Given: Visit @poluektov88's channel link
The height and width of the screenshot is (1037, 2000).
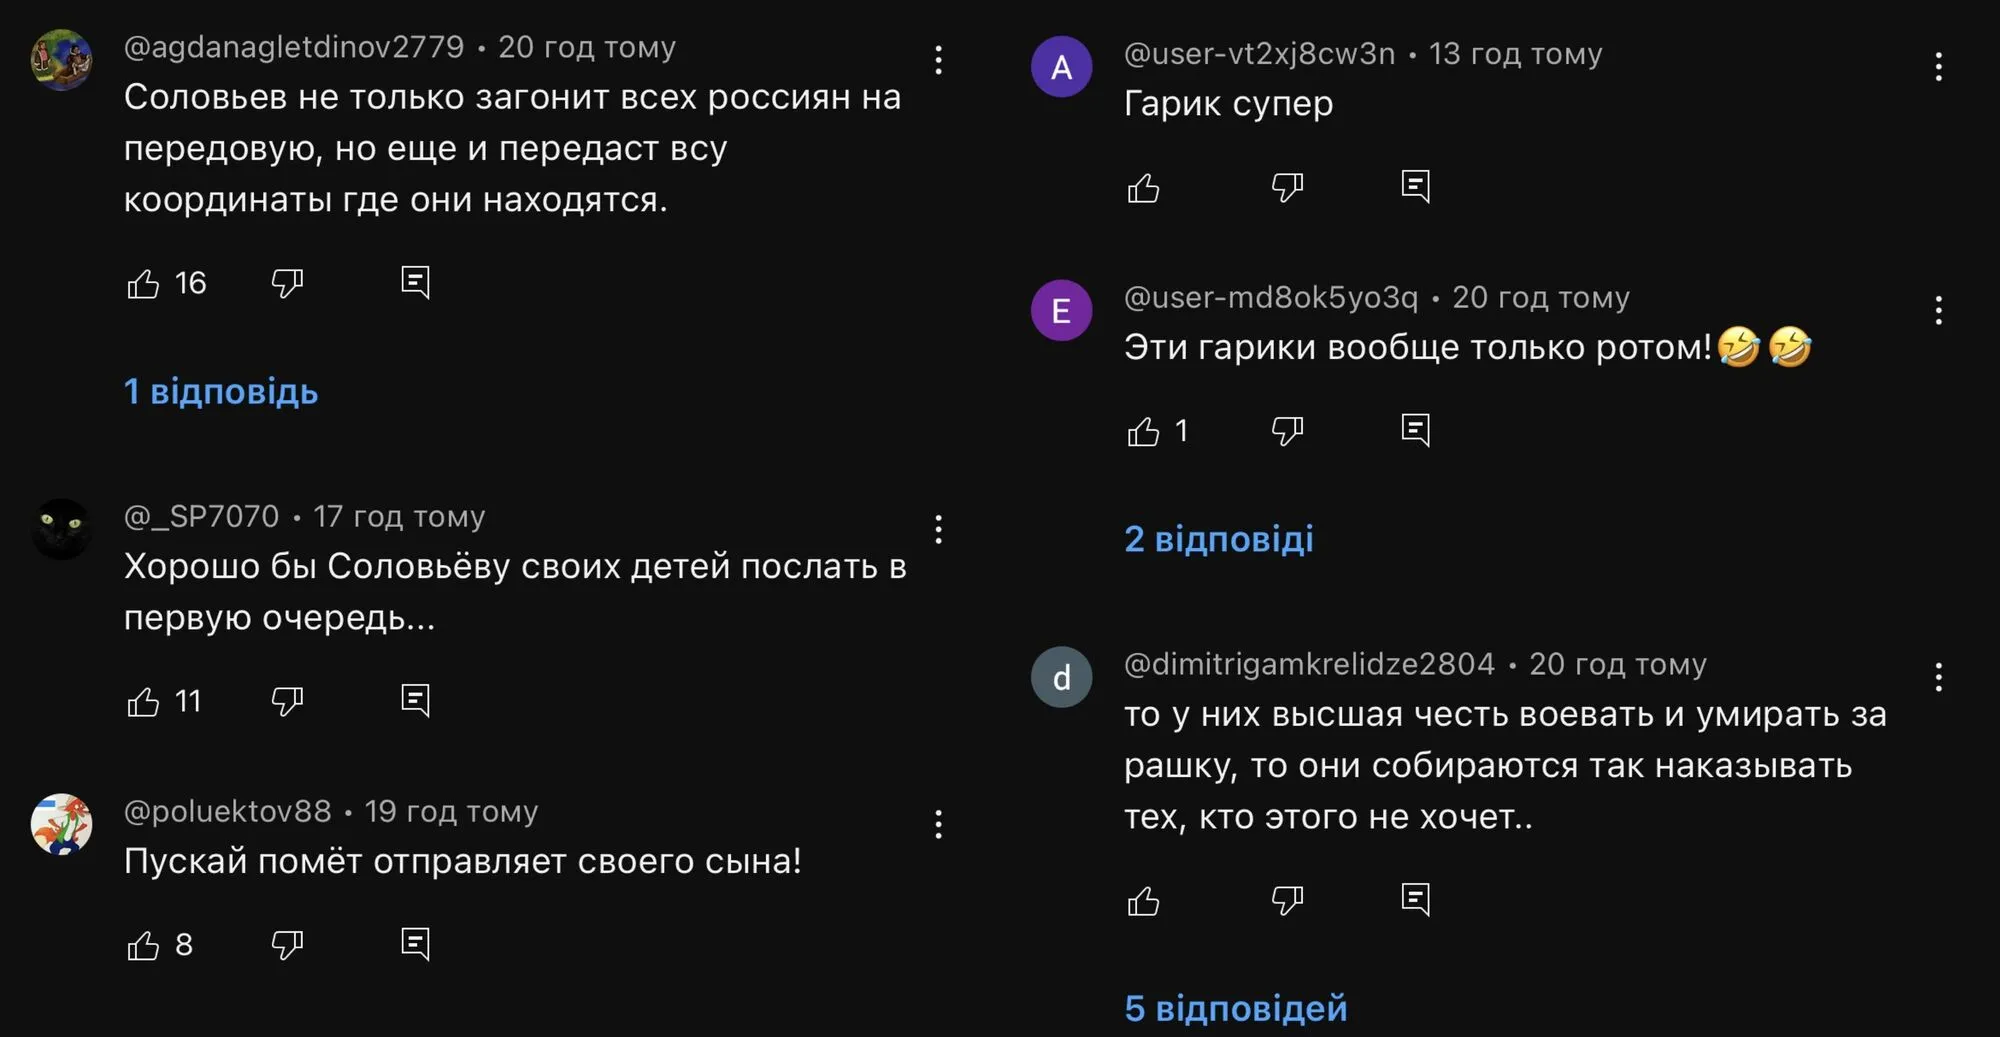Looking at the screenshot, I should point(227,812).
